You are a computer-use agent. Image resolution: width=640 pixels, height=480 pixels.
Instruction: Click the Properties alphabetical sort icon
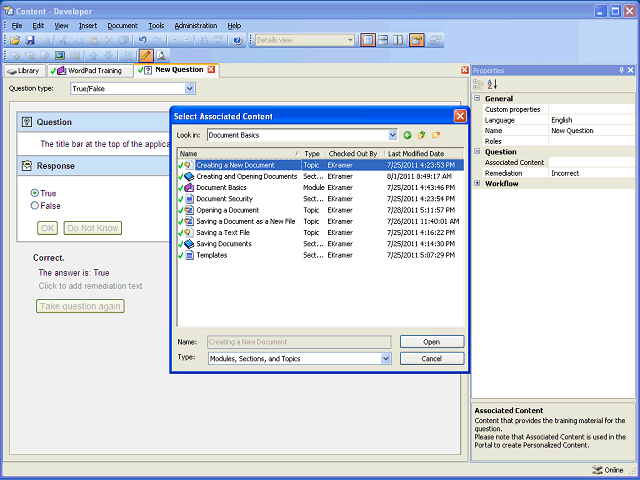pyautogui.click(x=492, y=84)
